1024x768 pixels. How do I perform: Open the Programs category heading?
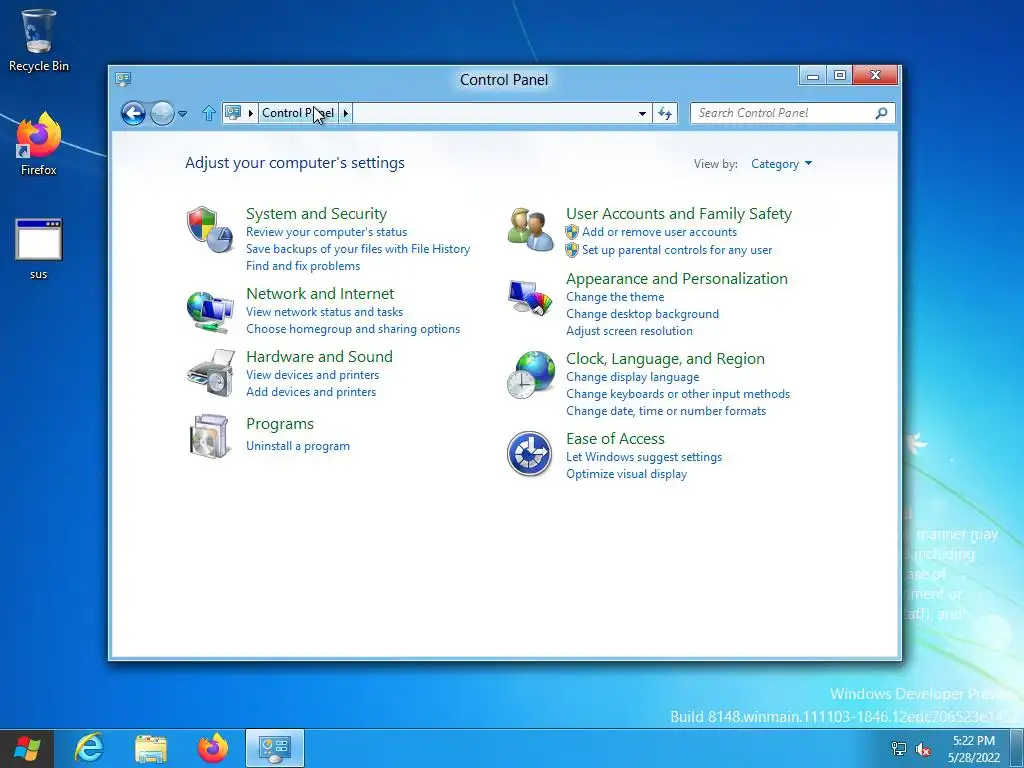[280, 424]
